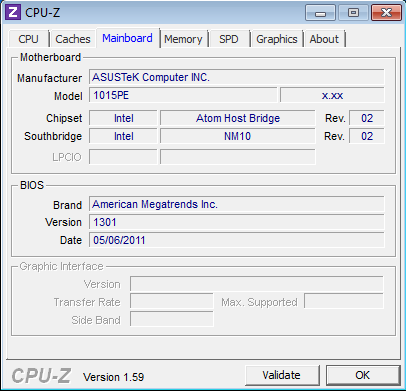
Task: Select the NM10 southbridge field
Action: pyautogui.click(x=238, y=136)
